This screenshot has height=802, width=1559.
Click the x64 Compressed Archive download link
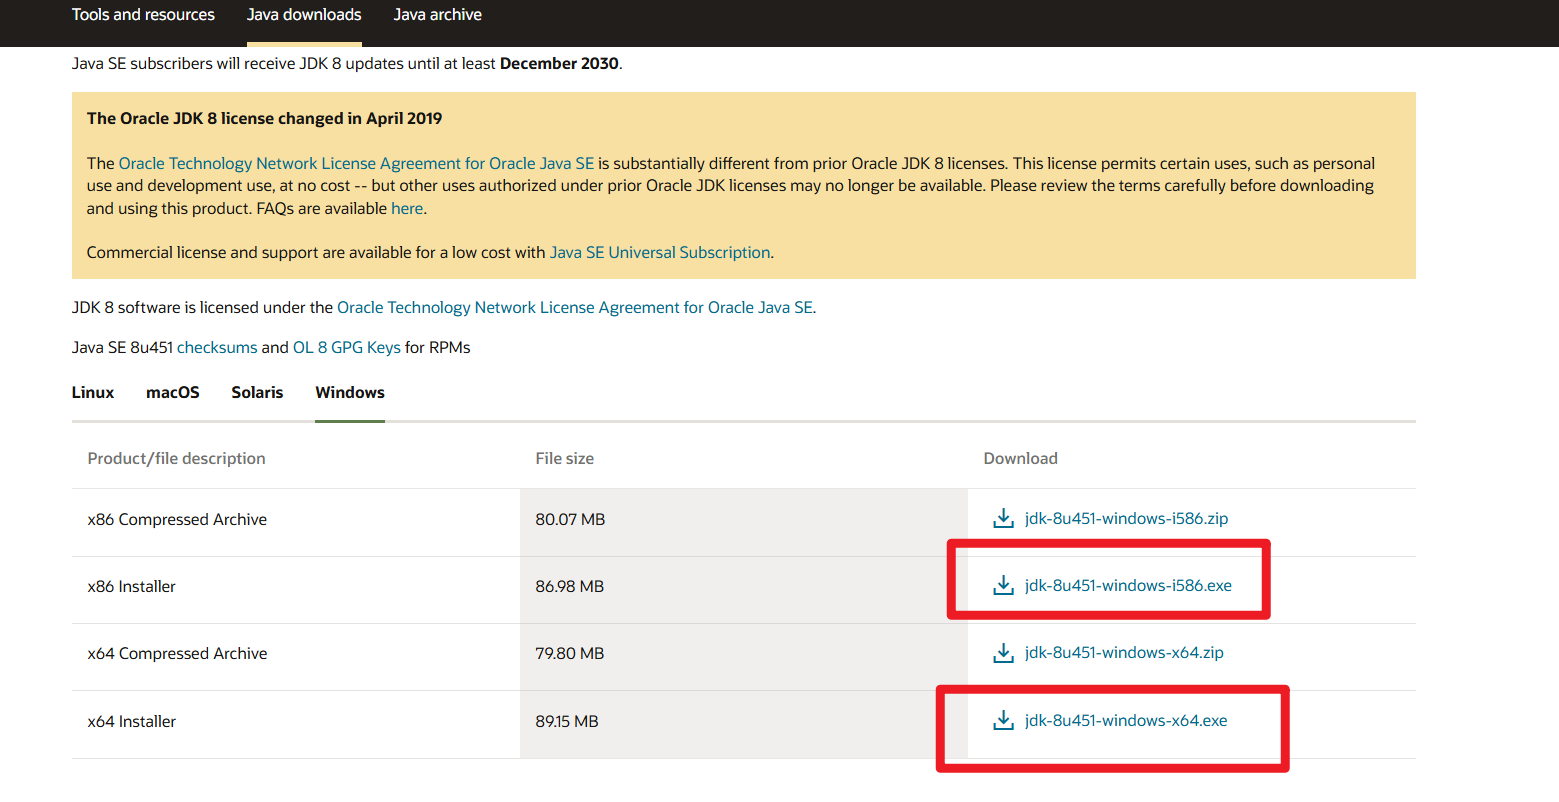coord(1124,652)
